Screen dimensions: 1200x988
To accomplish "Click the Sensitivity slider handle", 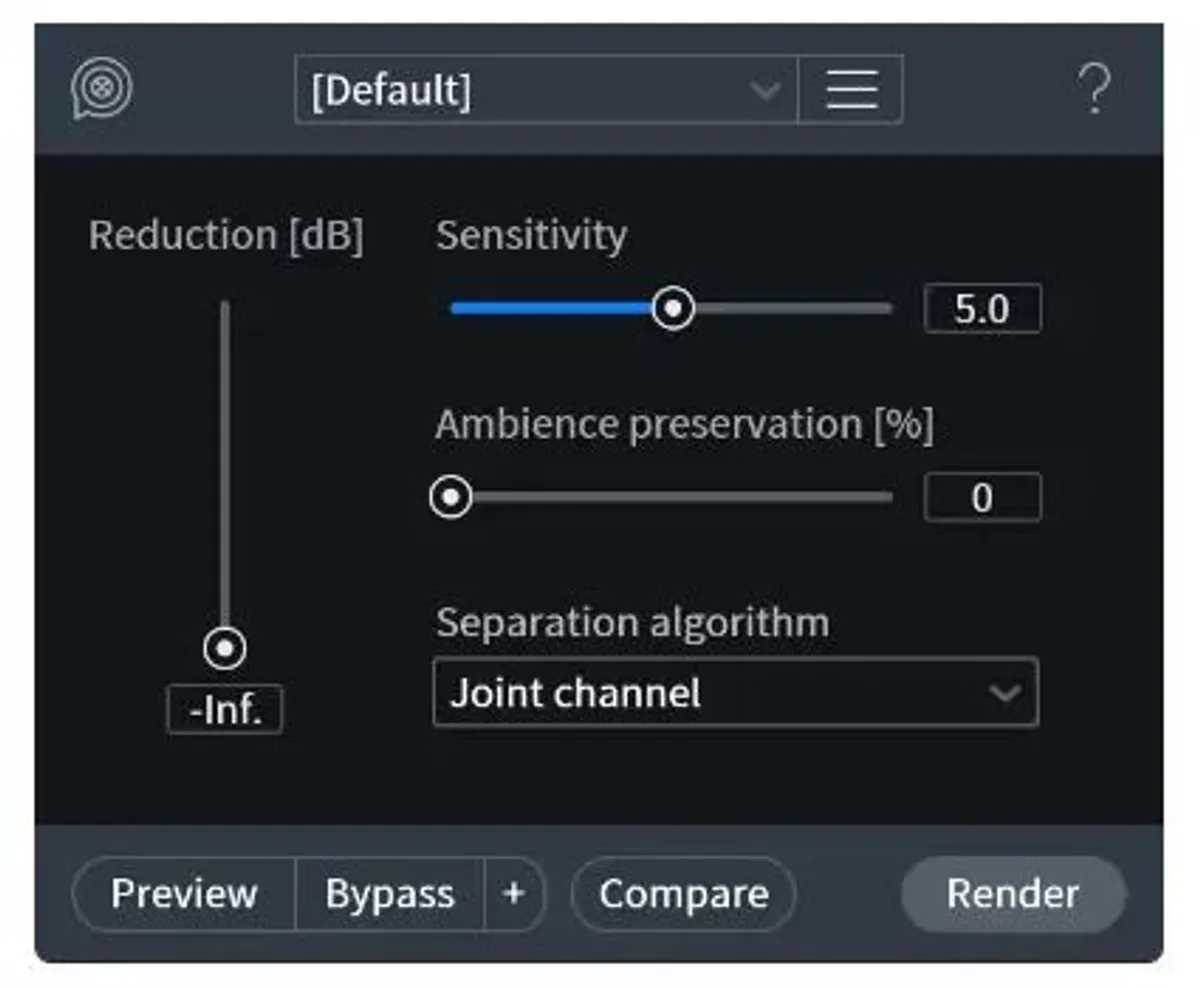I will pyautogui.click(x=674, y=308).
